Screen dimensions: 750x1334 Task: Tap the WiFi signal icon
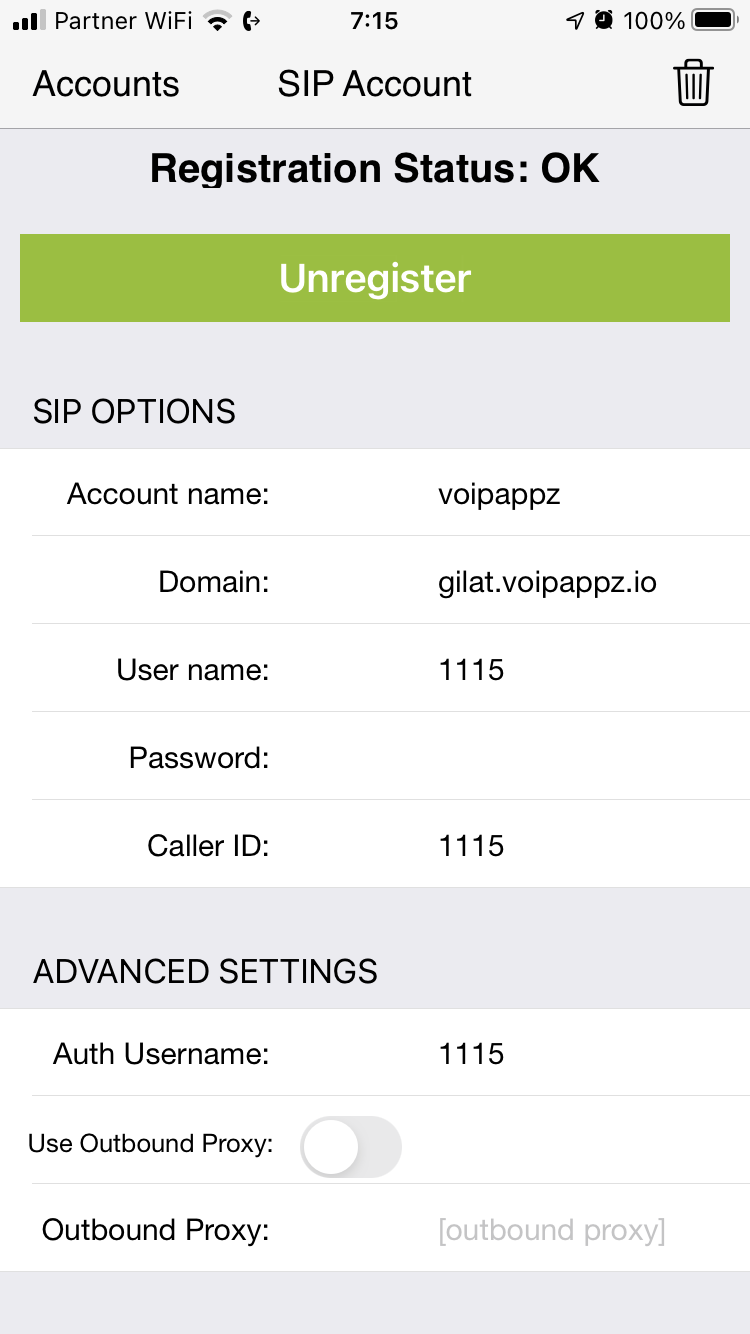pyautogui.click(x=216, y=20)
